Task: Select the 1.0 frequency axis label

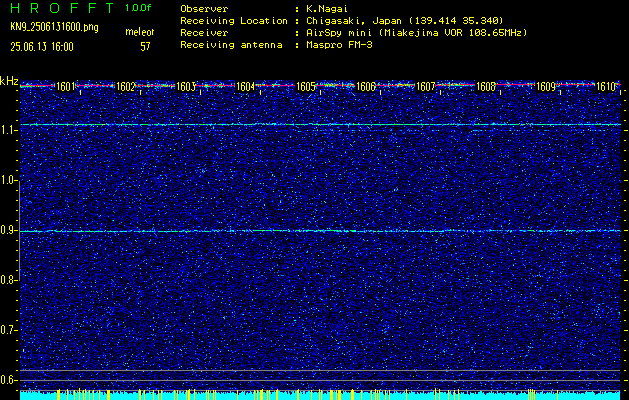Action: coord(8,180)
